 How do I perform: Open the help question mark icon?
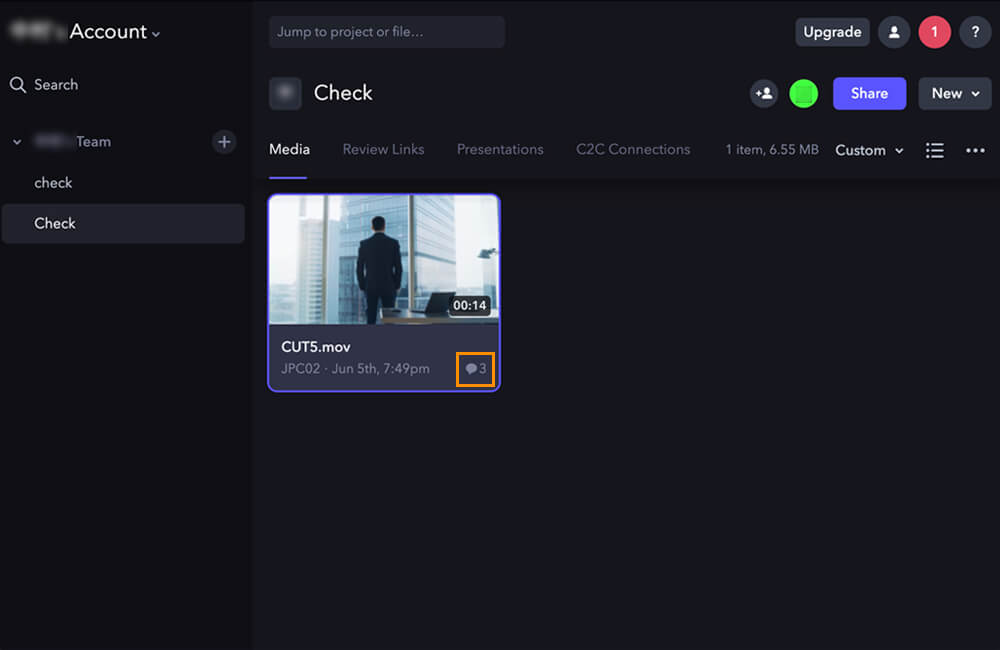coord(975,32)
